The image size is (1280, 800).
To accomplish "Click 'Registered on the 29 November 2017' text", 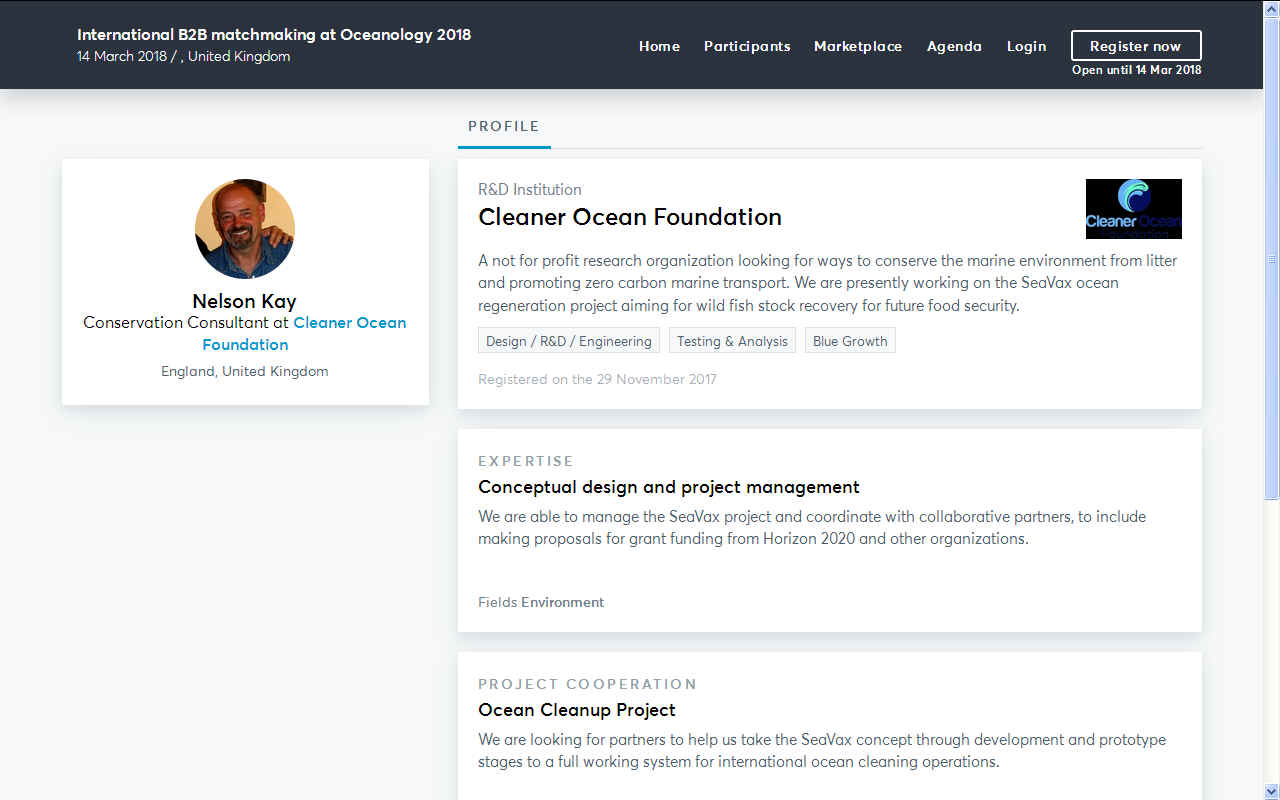I will tap(597, 379).
